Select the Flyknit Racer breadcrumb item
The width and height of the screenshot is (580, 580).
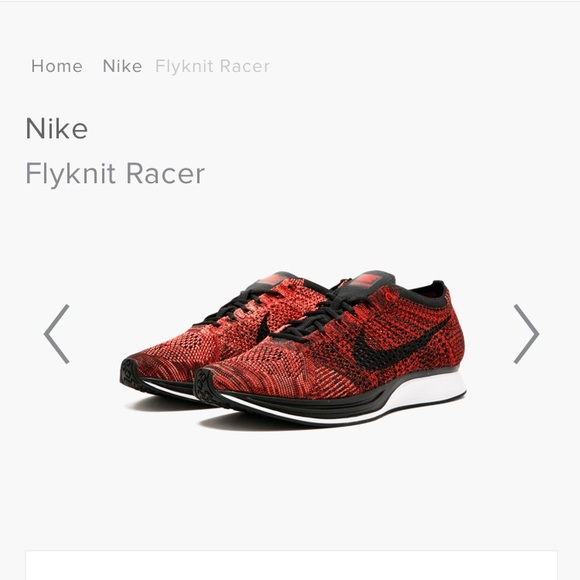pos(213,67)
